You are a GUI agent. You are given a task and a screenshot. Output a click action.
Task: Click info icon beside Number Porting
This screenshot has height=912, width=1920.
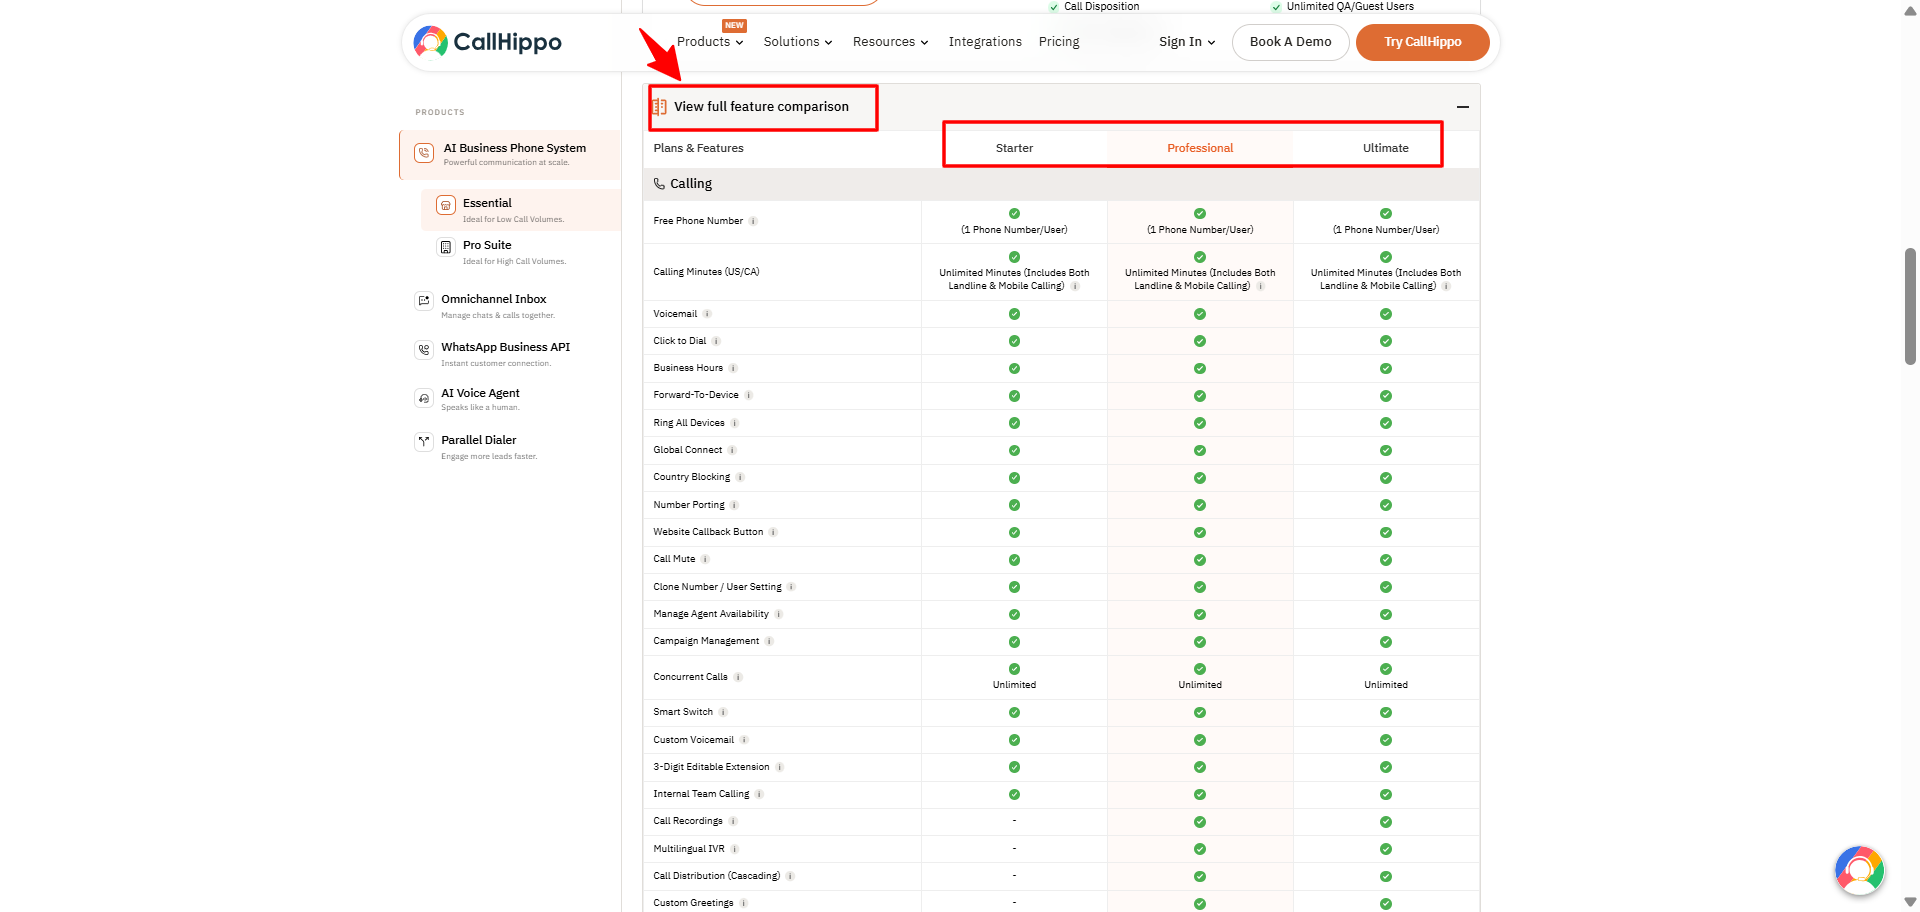[x=734, y=505]
